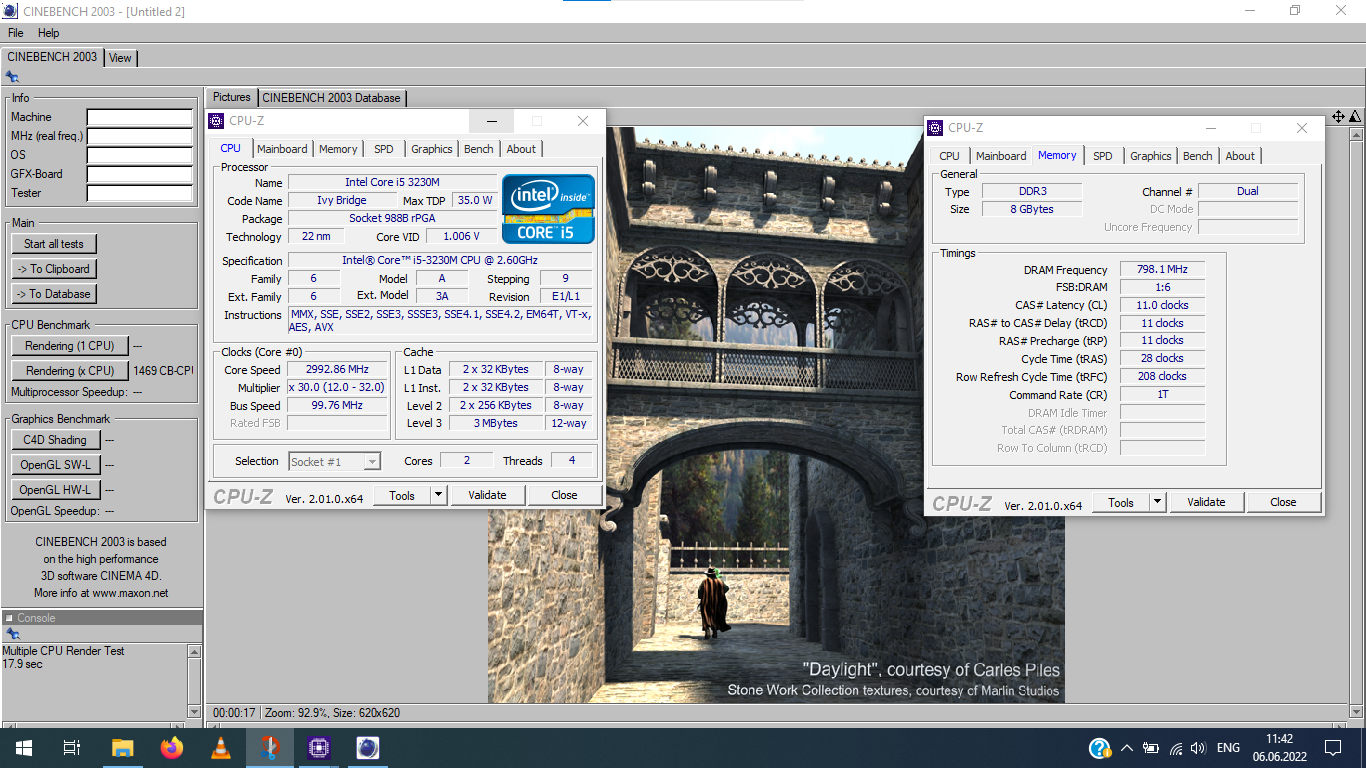Click the title icon of left CPU-Z window
Viewport: 1366px width, 768px height.
click(216, 121)
